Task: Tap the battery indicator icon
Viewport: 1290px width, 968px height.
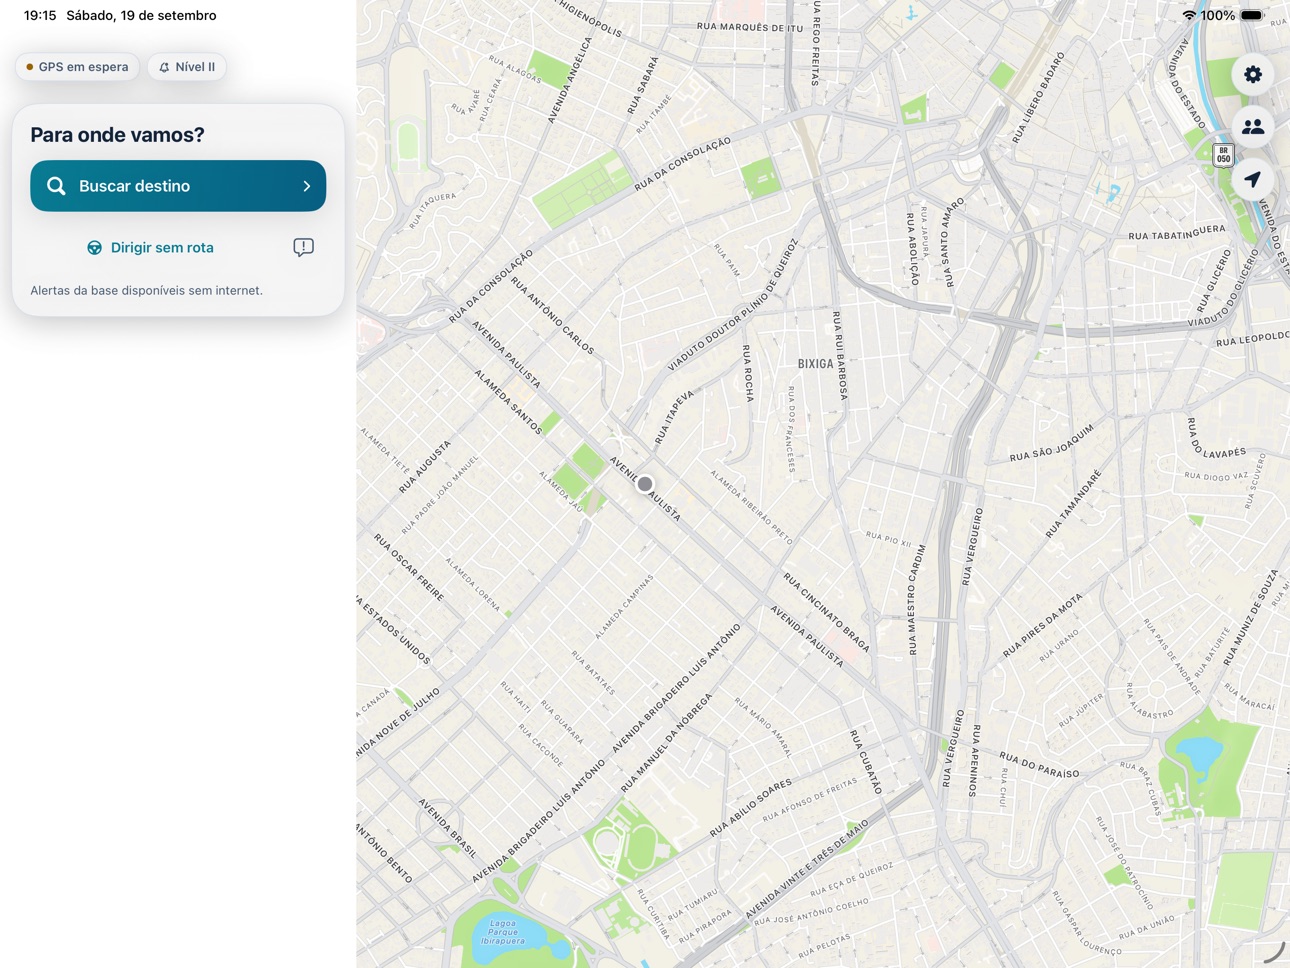Action: point(1252,15)
